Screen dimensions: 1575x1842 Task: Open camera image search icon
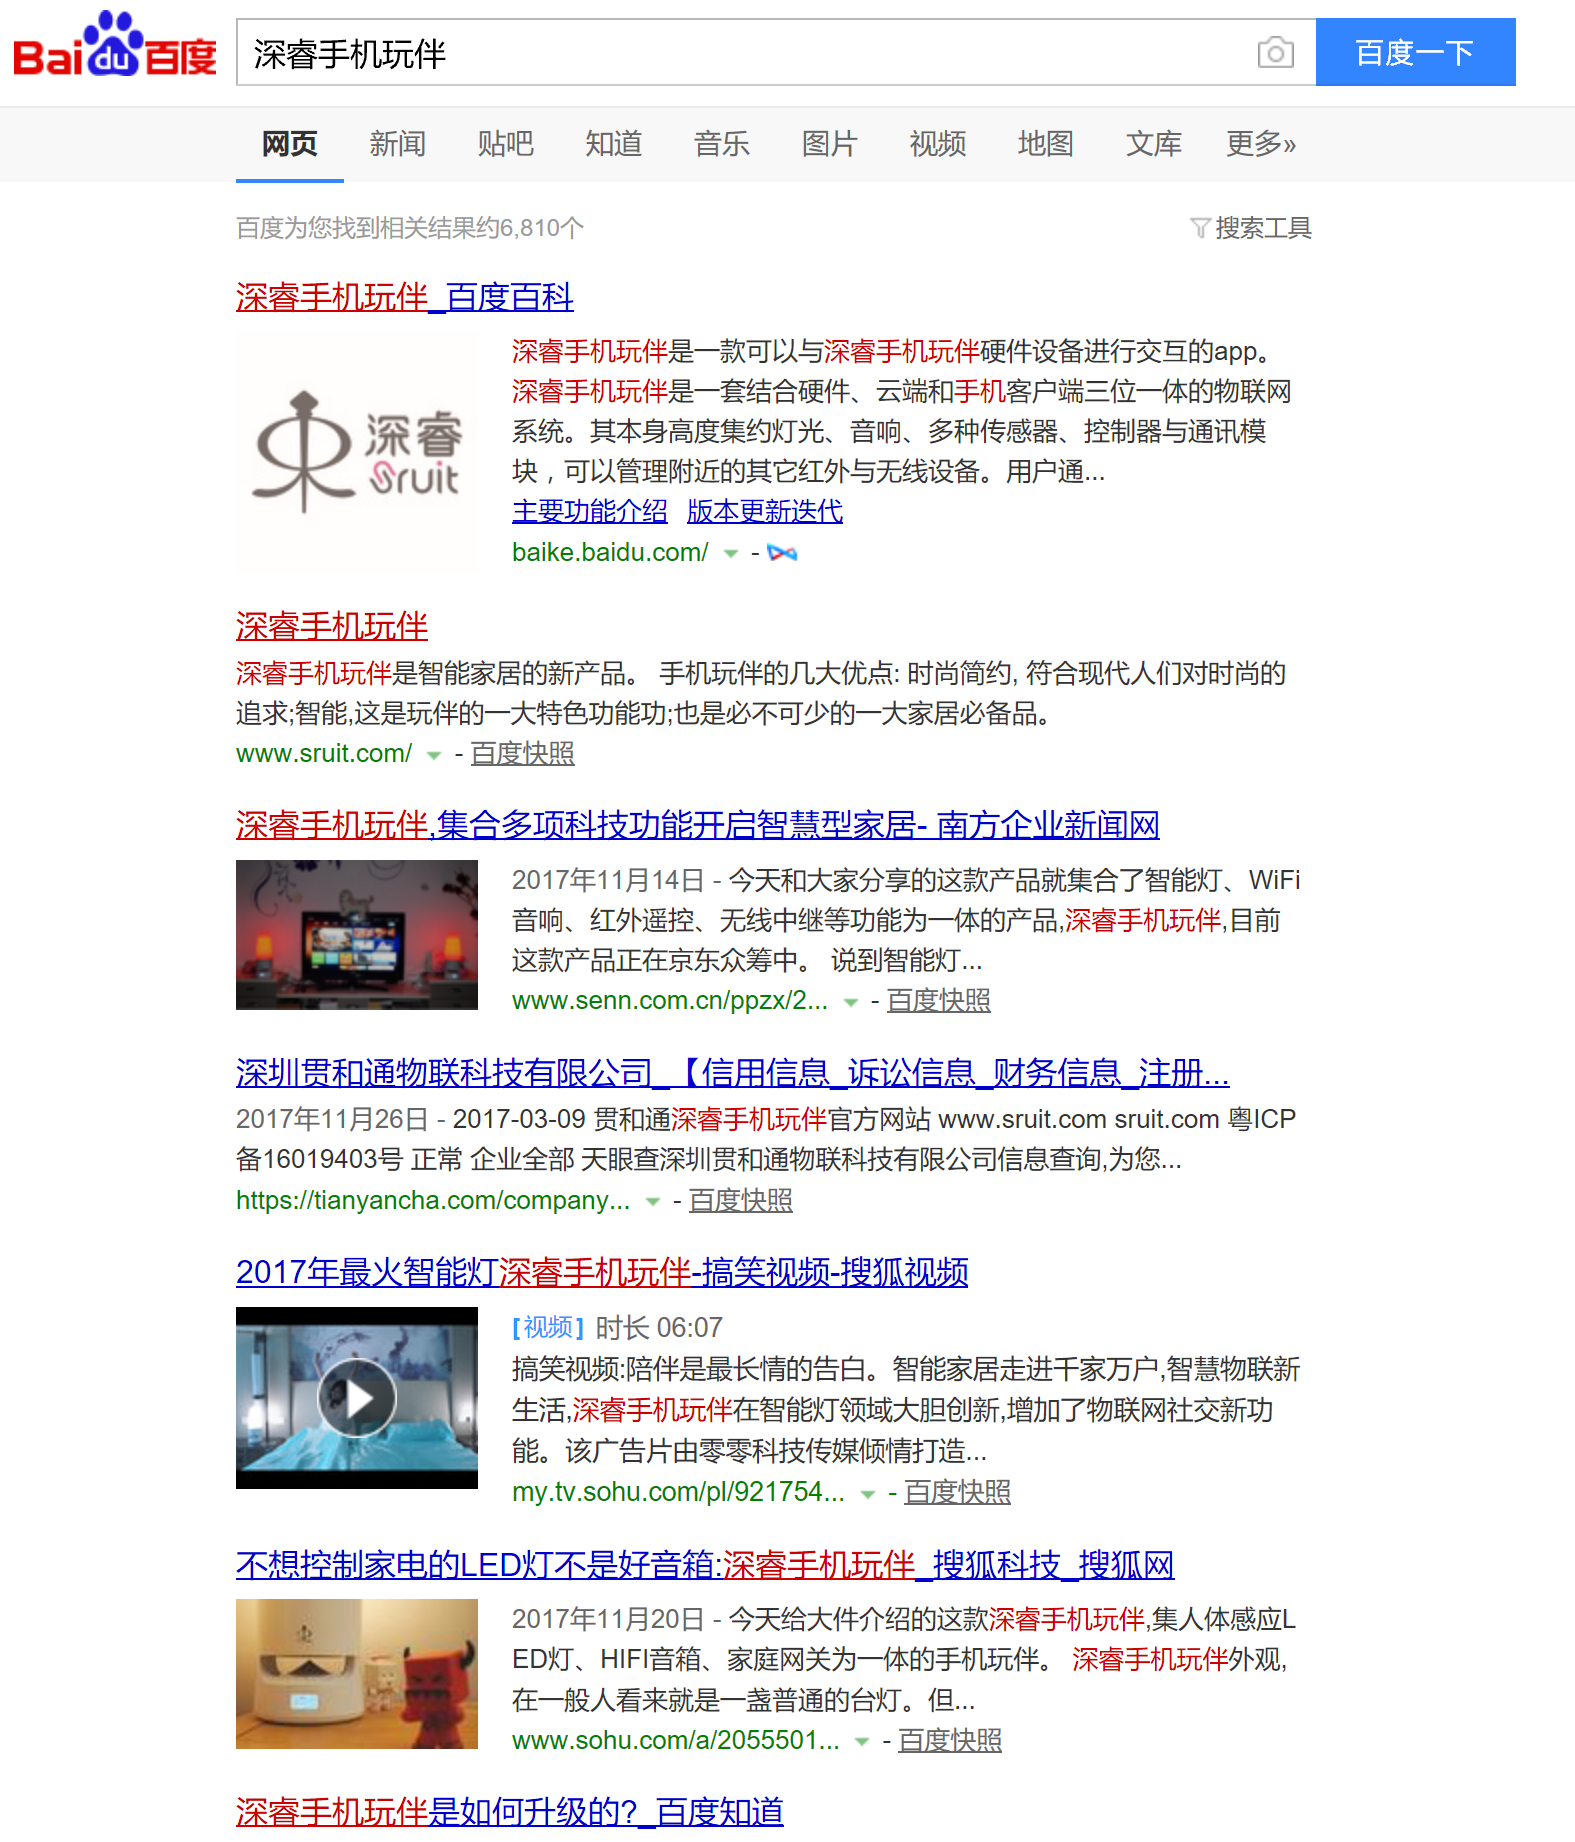pyautogui.click(x=1275, y=52)
